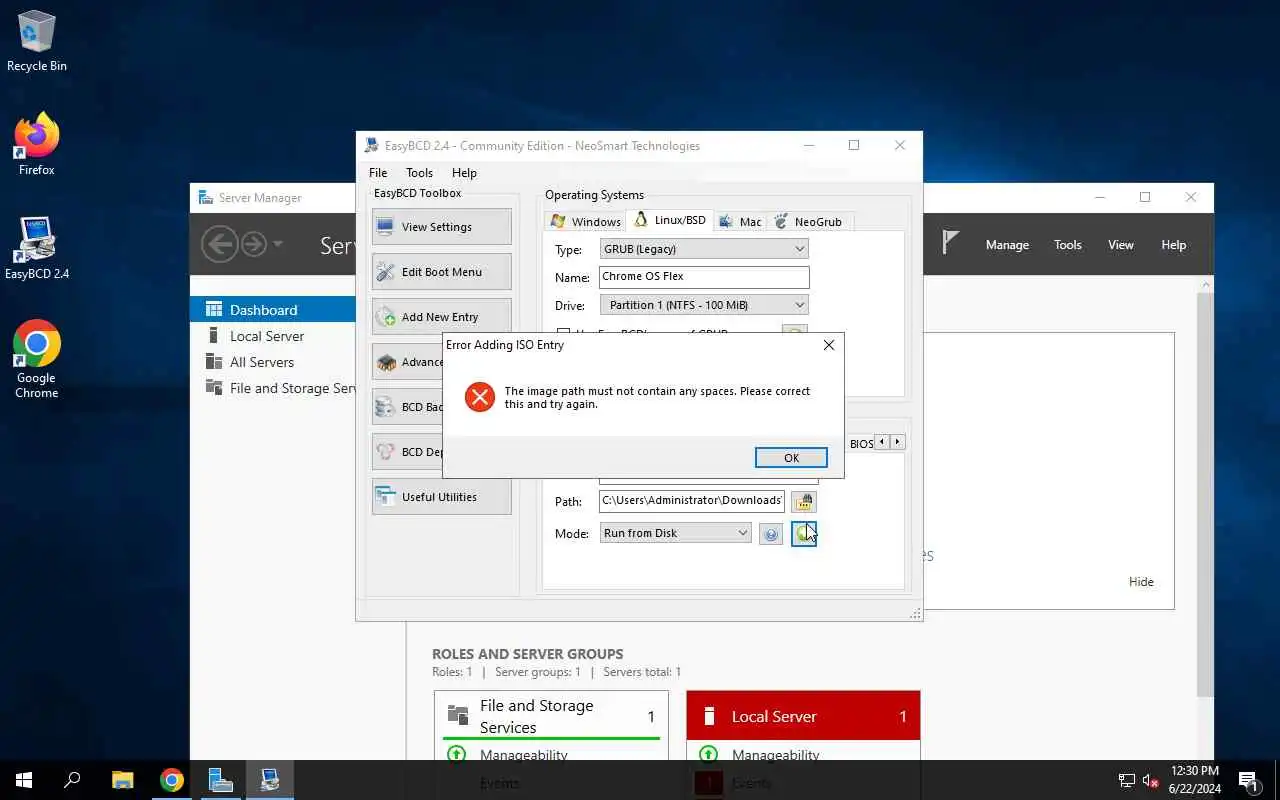Click the taskbar search icon
1280x800 pixels.
(x=72, y=780)
